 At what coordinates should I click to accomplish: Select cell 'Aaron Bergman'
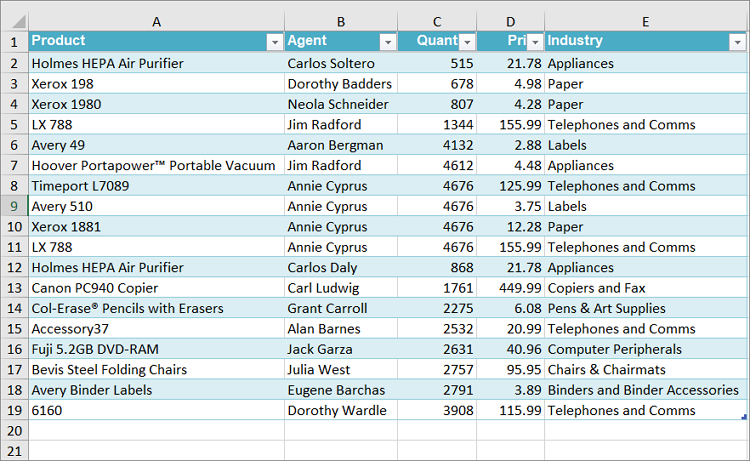(x=341, y=145)
